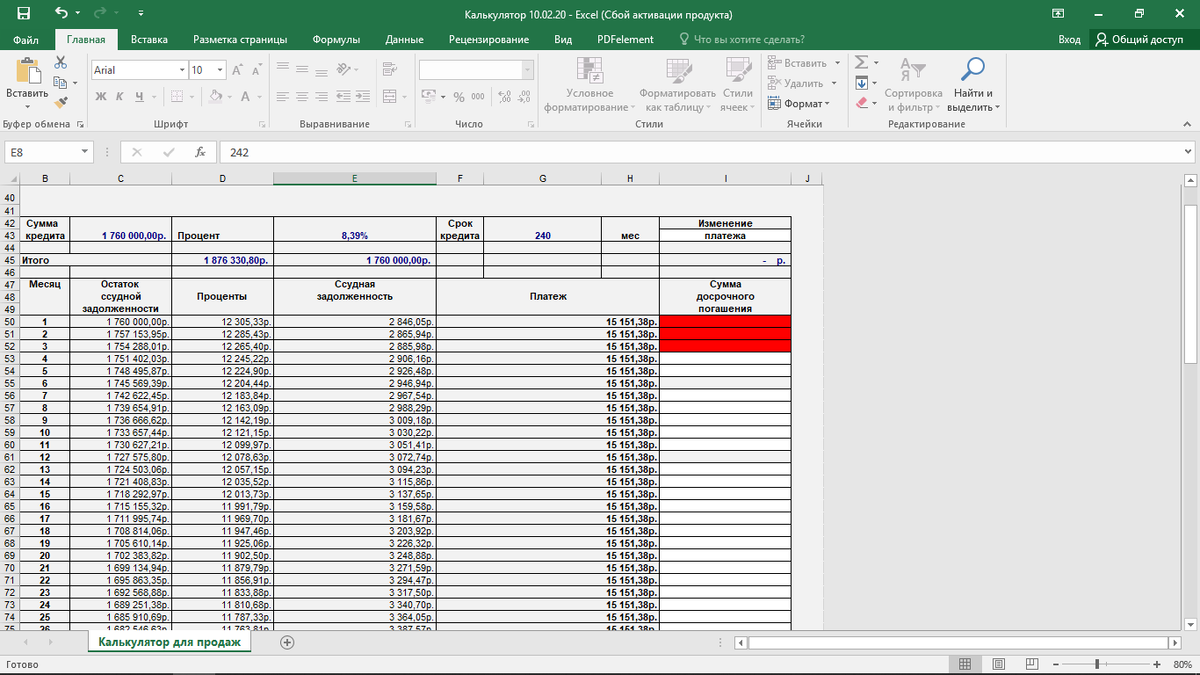Switch to the Данные tab

tap(404, 39)
